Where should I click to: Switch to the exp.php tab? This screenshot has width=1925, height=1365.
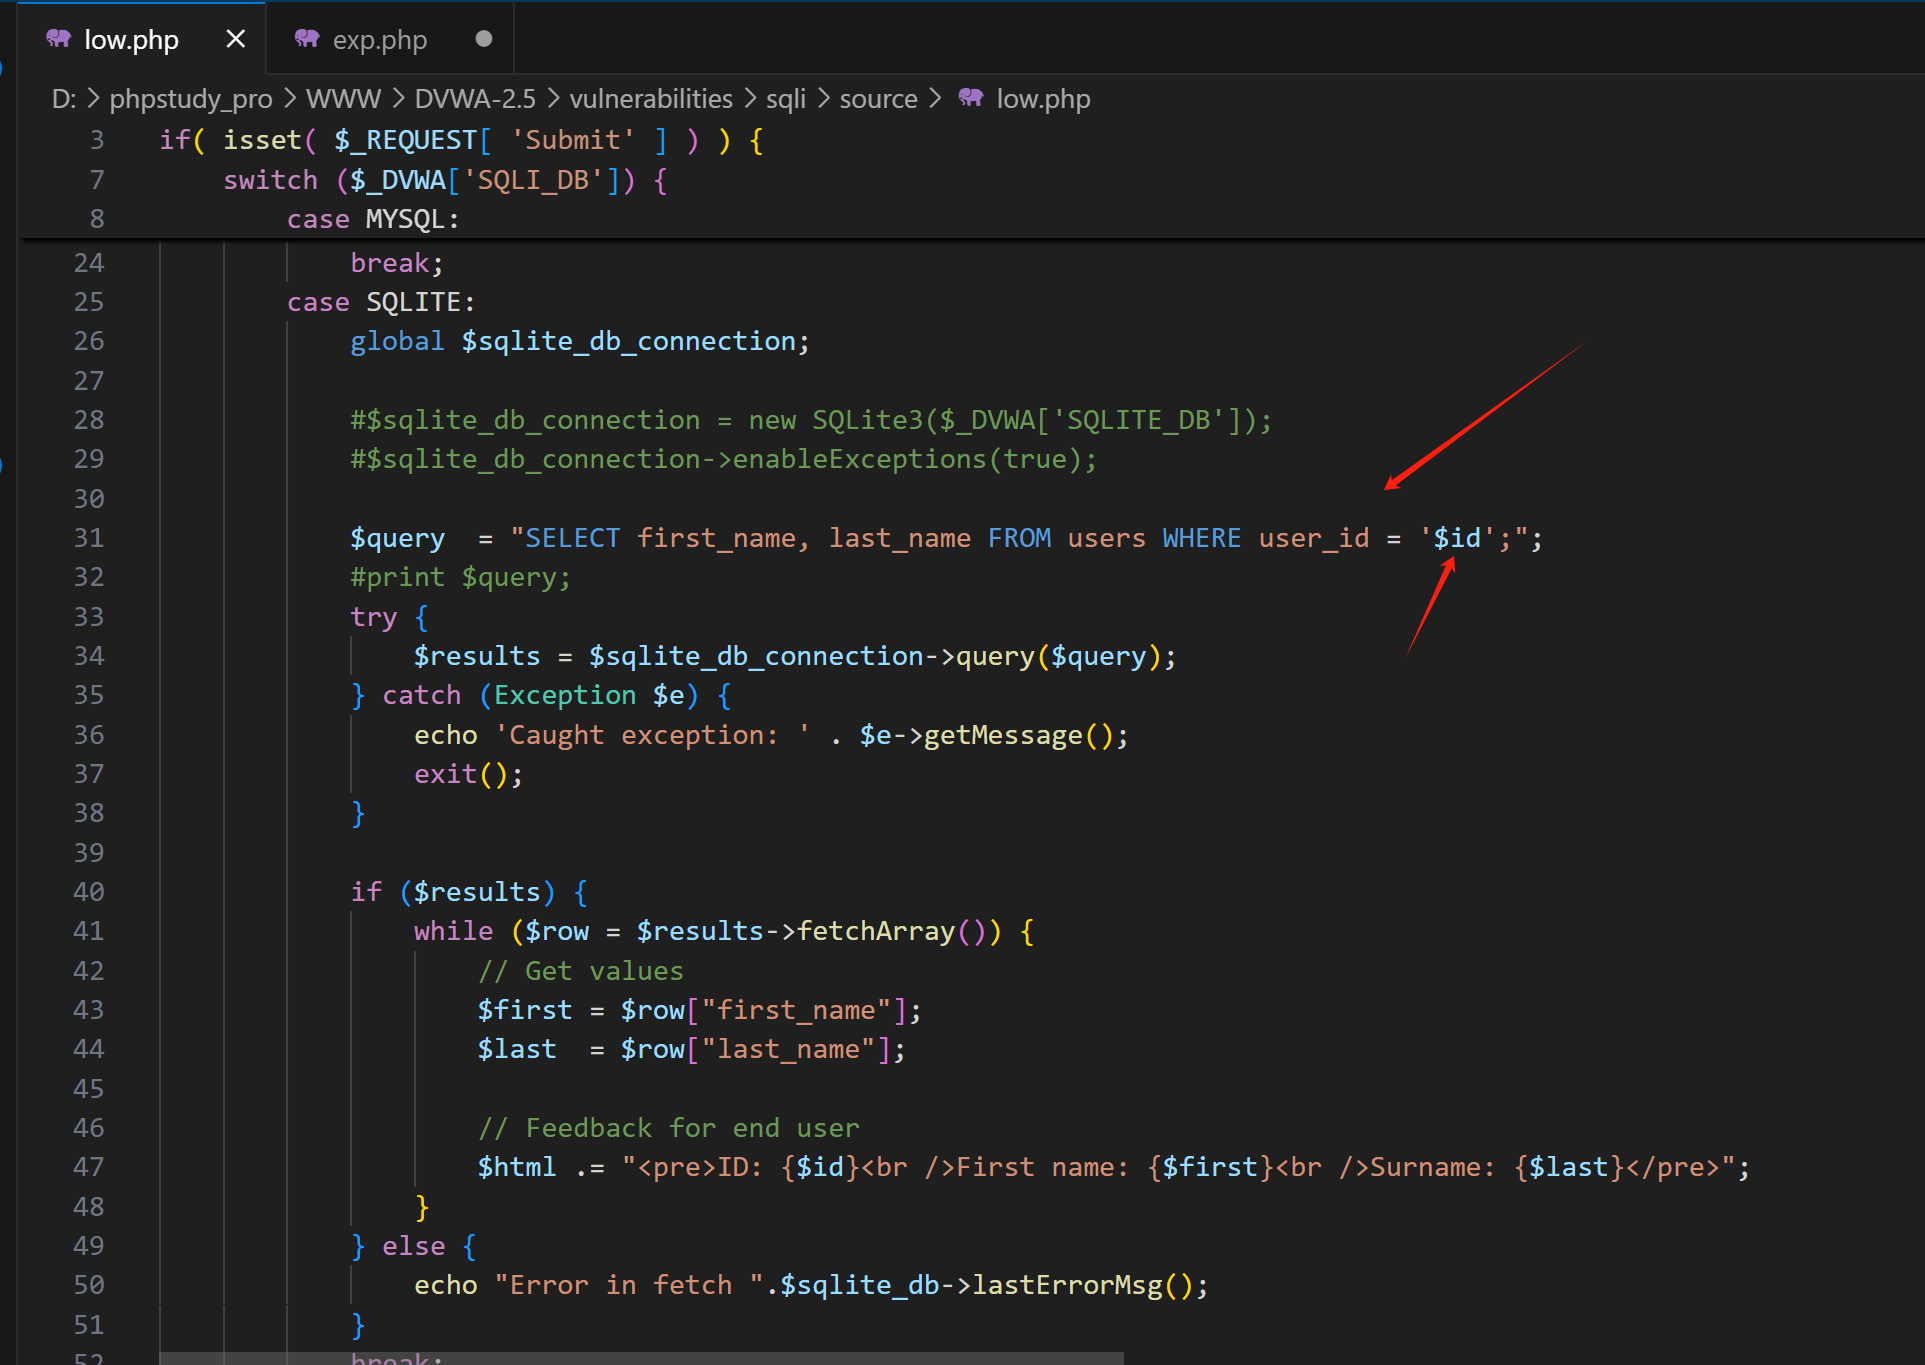(379, 40)
